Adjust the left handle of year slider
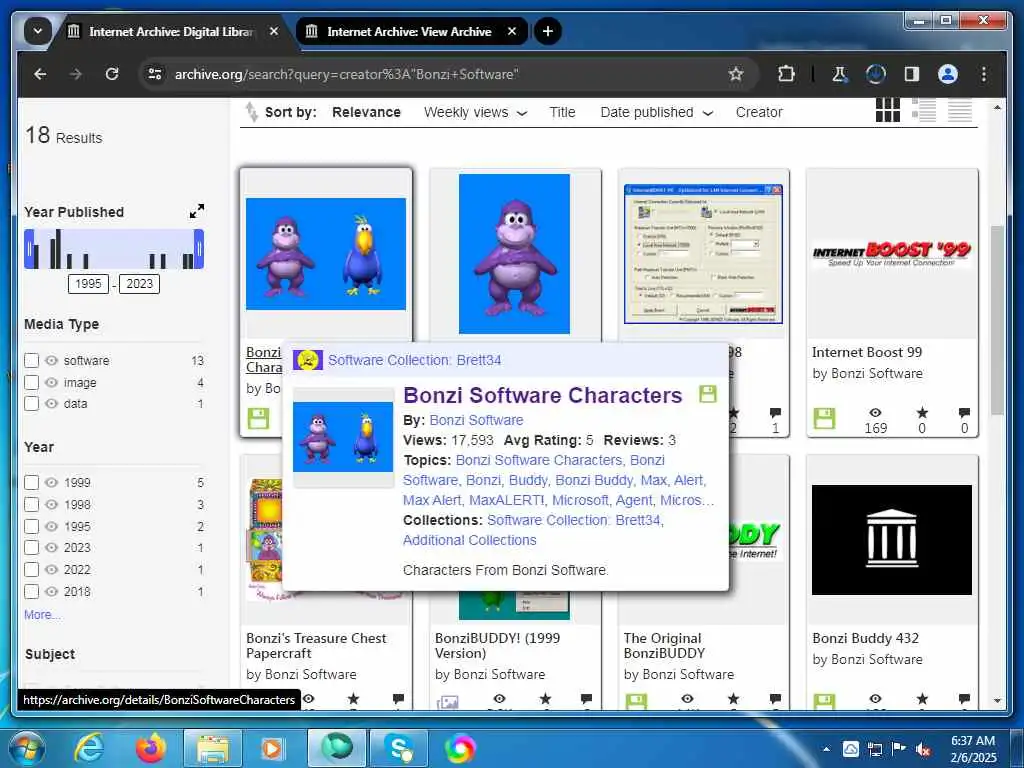The height and width of the screenshot is (768, 1024). coord(29,249)
